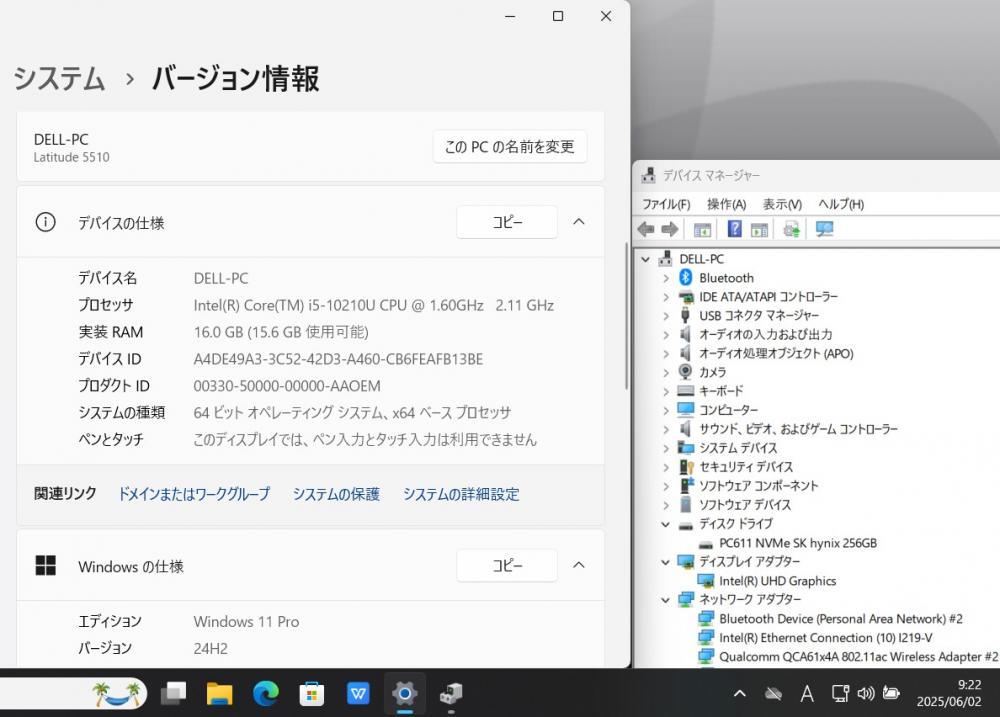Open the taskbar clock showing 9:22
The image size is (1000, 717).
point(949,693)
